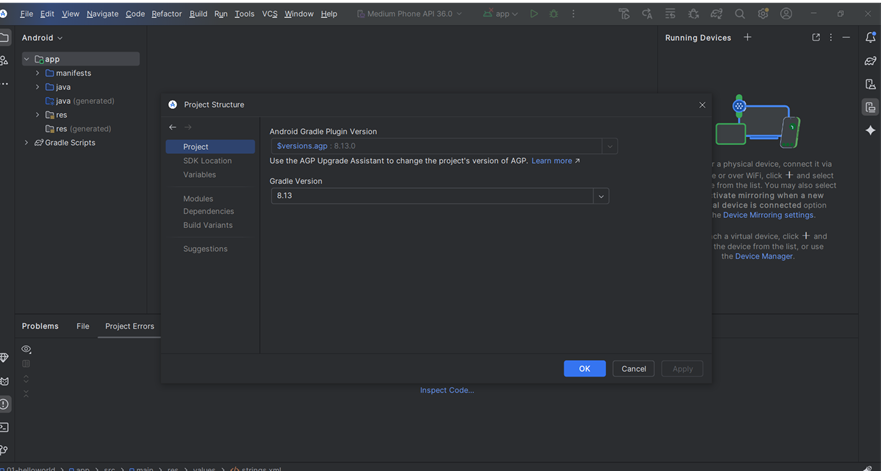Open Terminal icon in left sidebar
Screen dimensions: 886x471
pyautogui.click(x=4, y=428)
